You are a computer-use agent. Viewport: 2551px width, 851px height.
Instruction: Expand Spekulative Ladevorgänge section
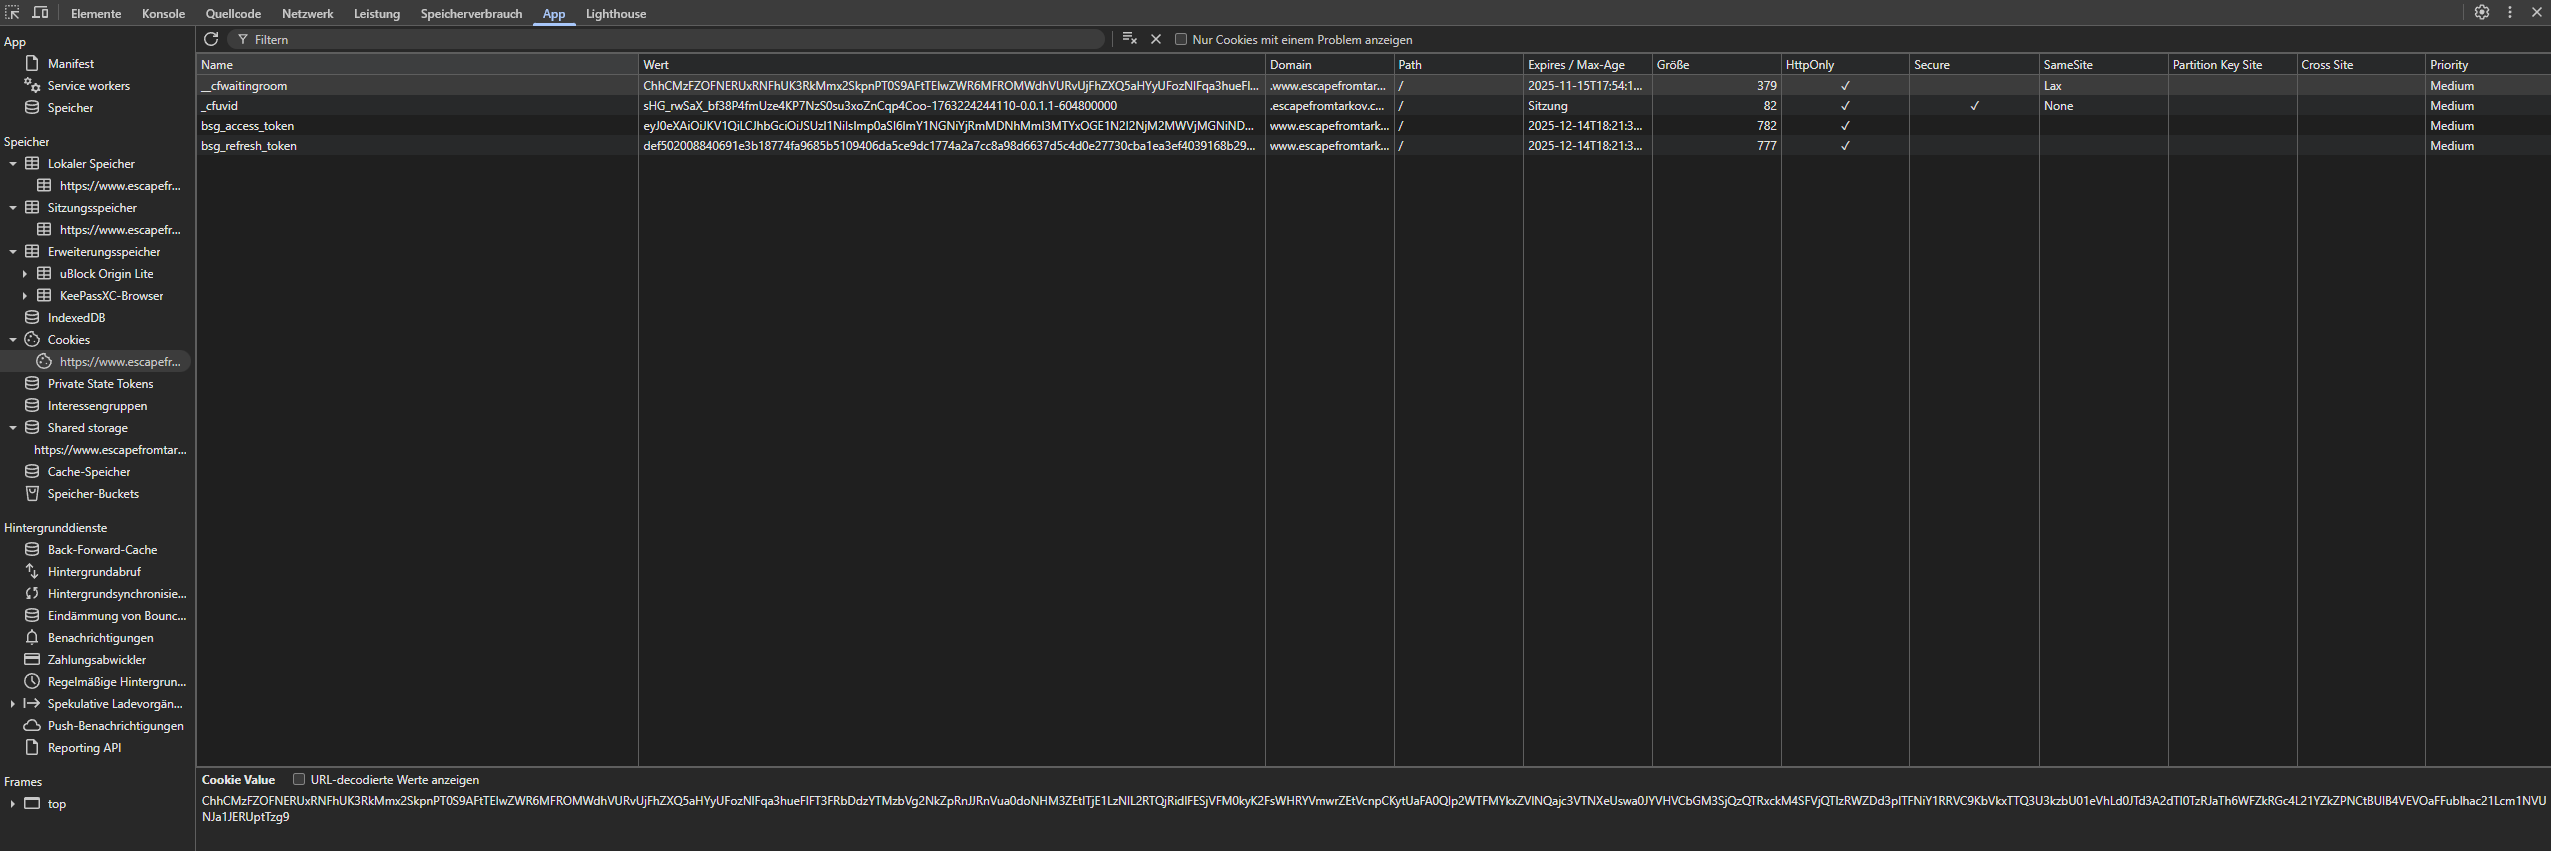point(12,704)
